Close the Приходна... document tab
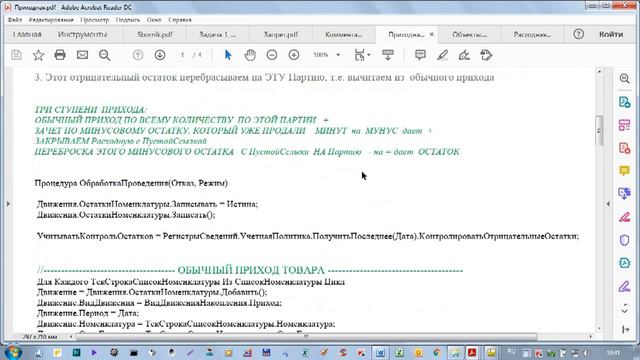Screen dimensions: 640x360 432,34
